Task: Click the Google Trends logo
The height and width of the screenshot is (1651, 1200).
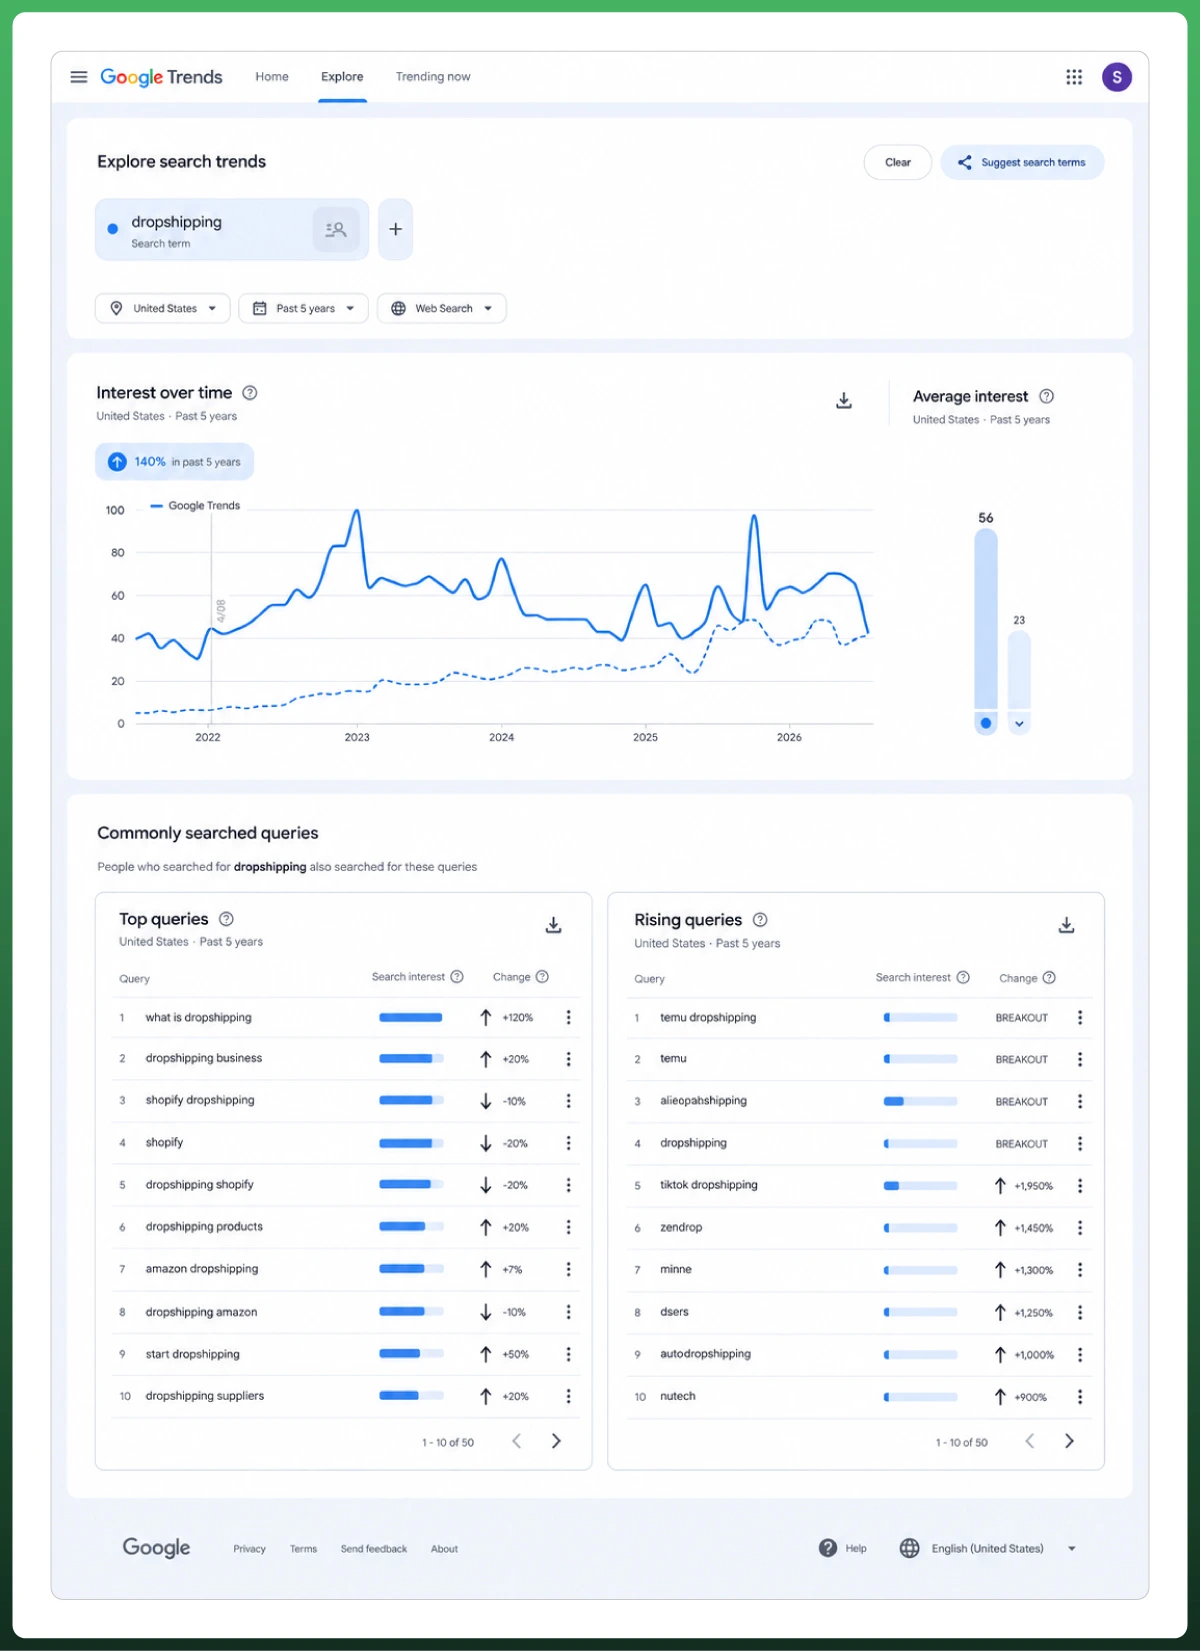Action: coord(161,77)
